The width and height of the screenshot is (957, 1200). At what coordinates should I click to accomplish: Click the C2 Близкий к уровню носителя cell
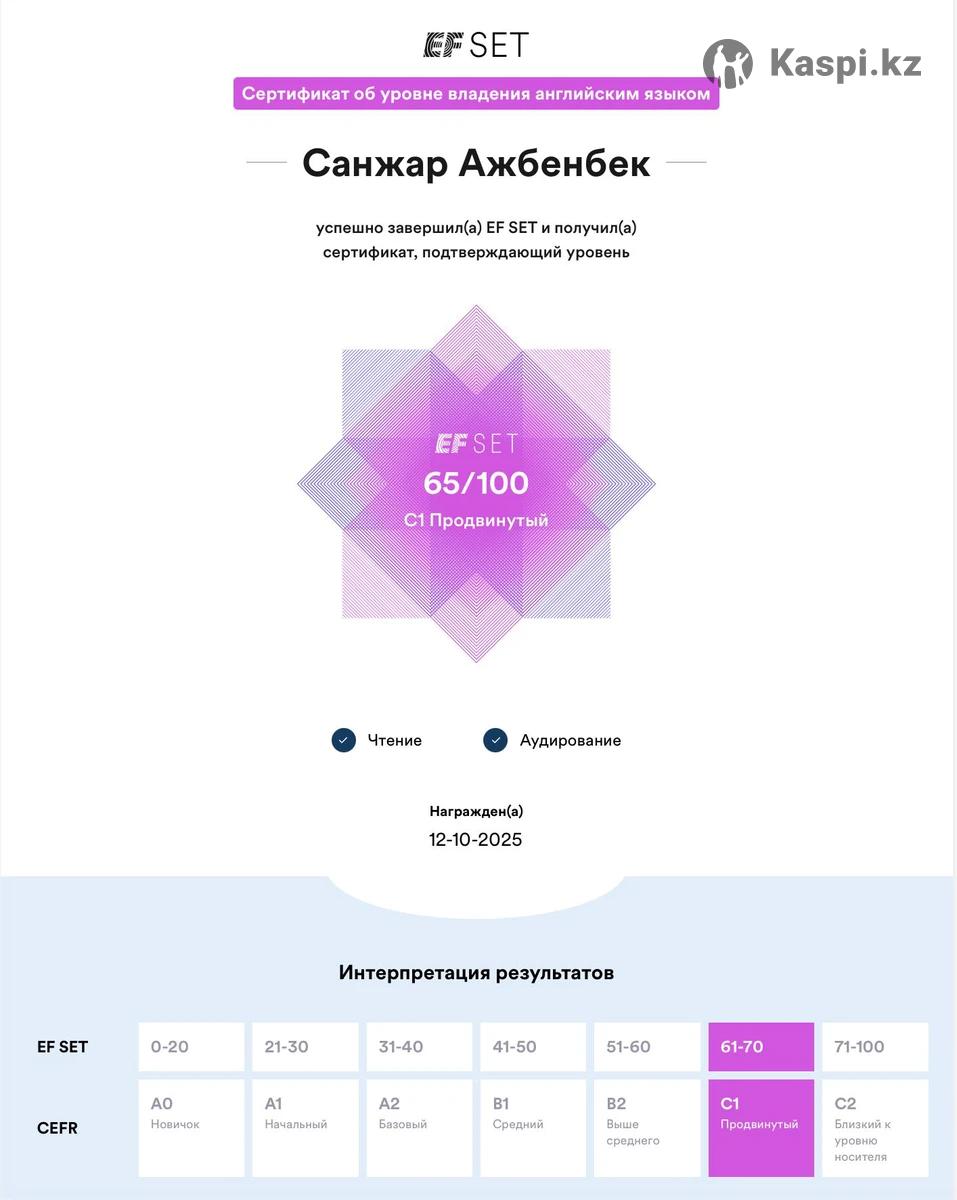point(875,1128)
